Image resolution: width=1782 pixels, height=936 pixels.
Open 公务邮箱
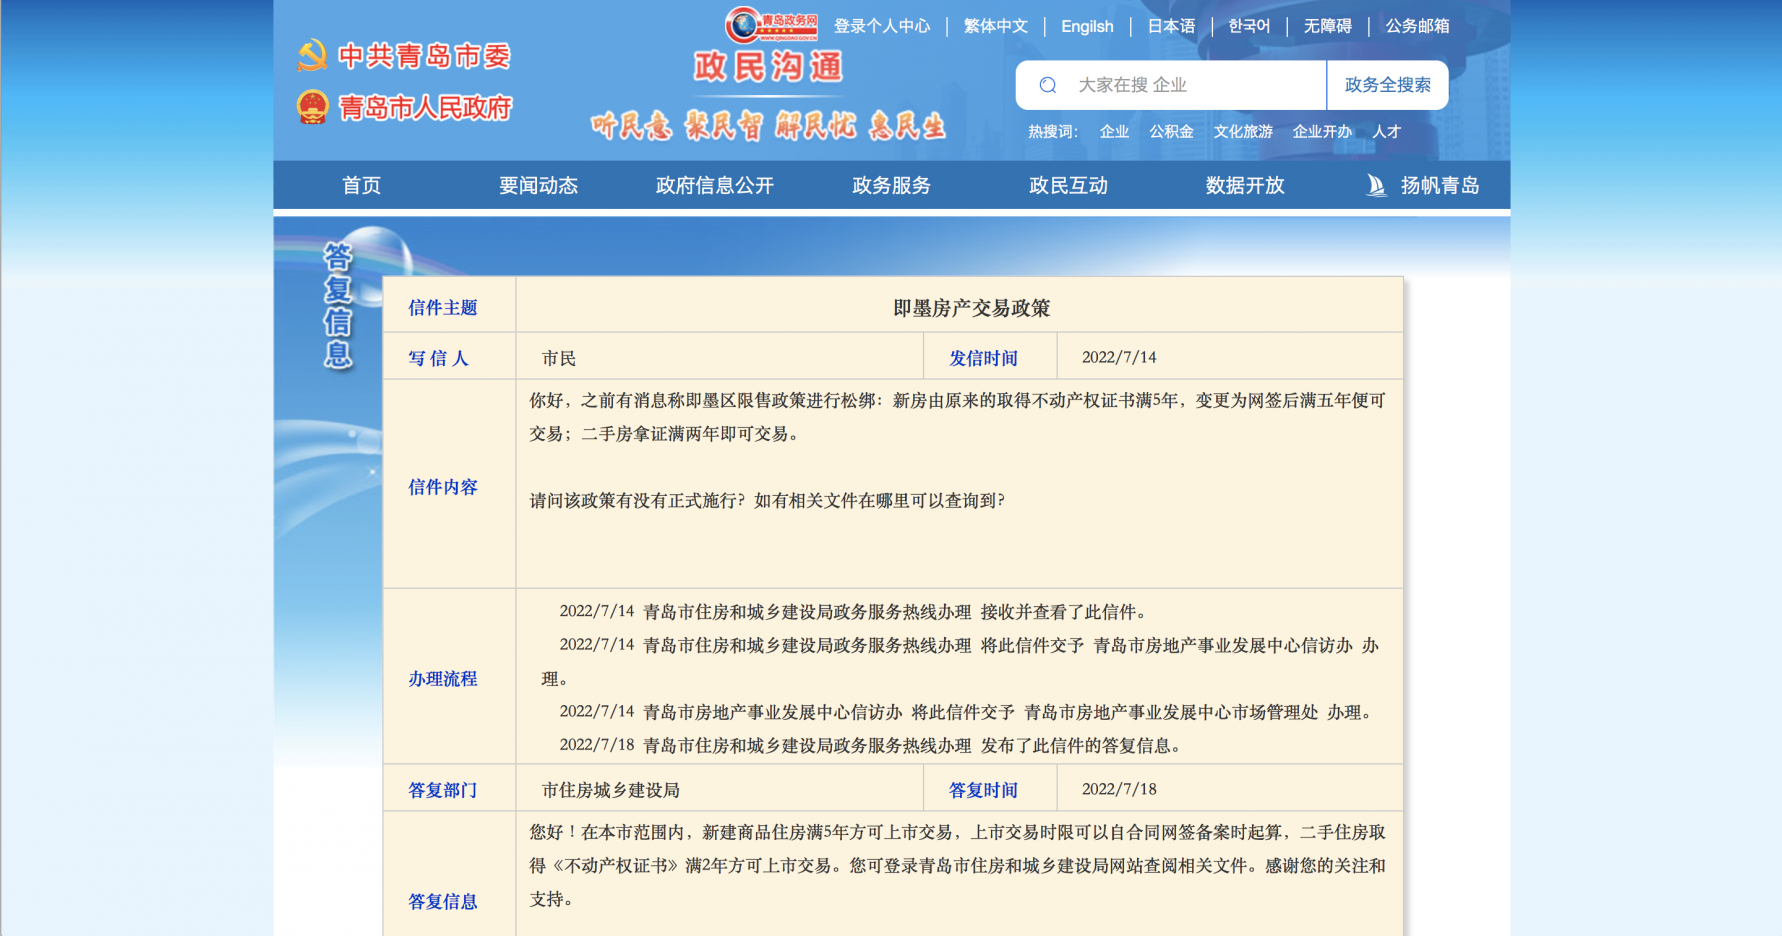pyautogui.click(x=1416, y=26)
